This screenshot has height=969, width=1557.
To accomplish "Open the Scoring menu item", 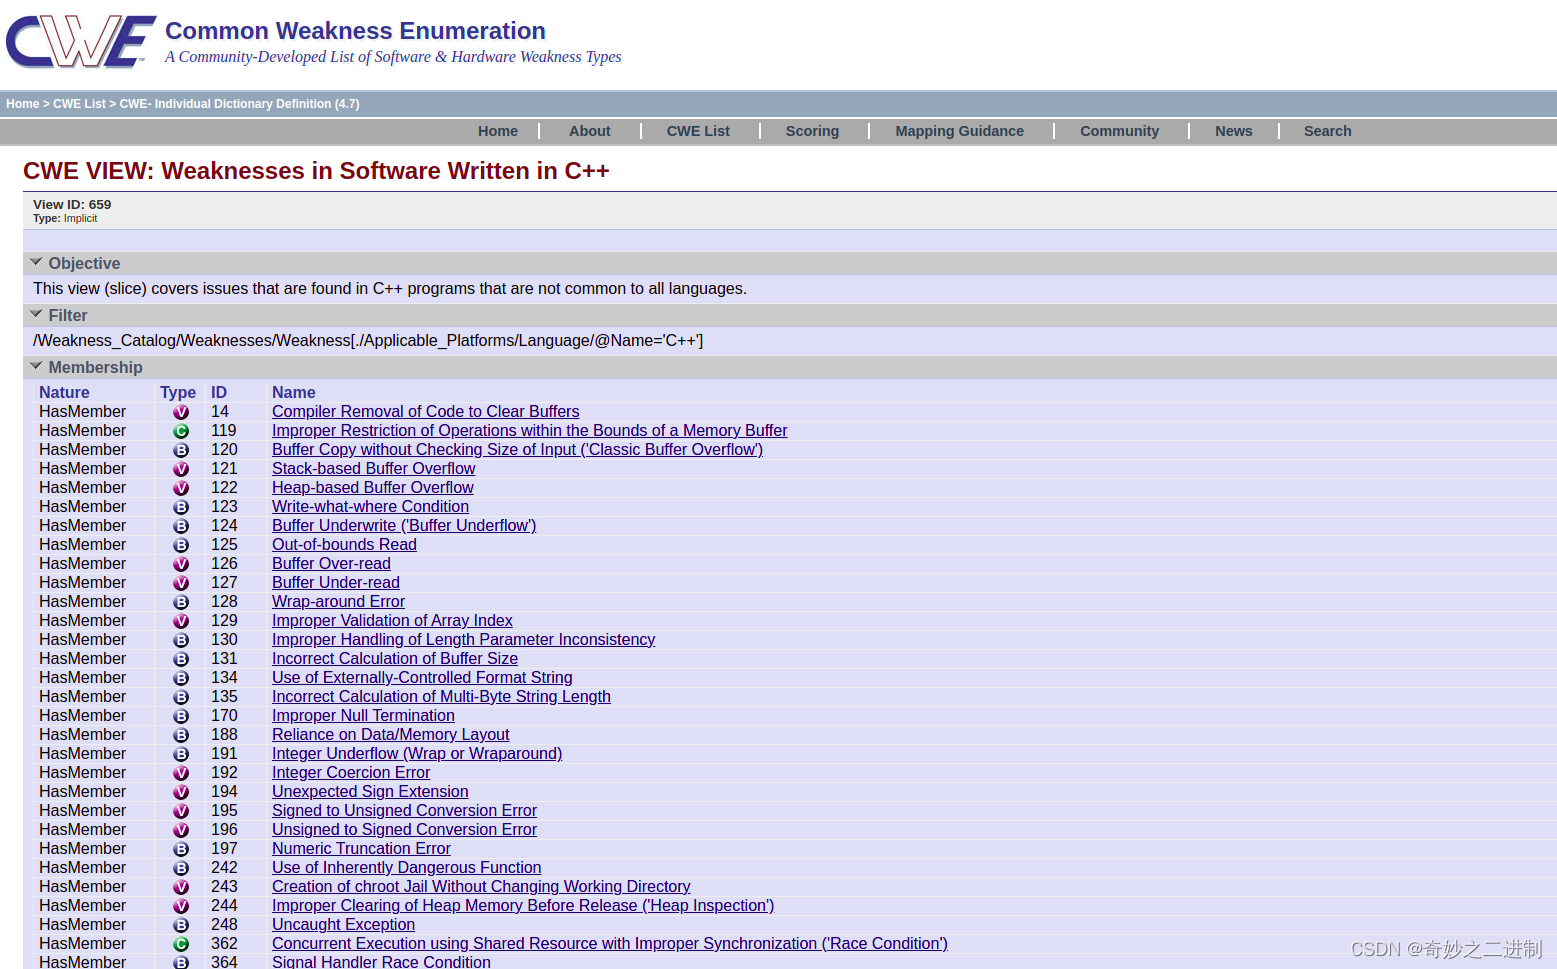I will click(812, 131).
